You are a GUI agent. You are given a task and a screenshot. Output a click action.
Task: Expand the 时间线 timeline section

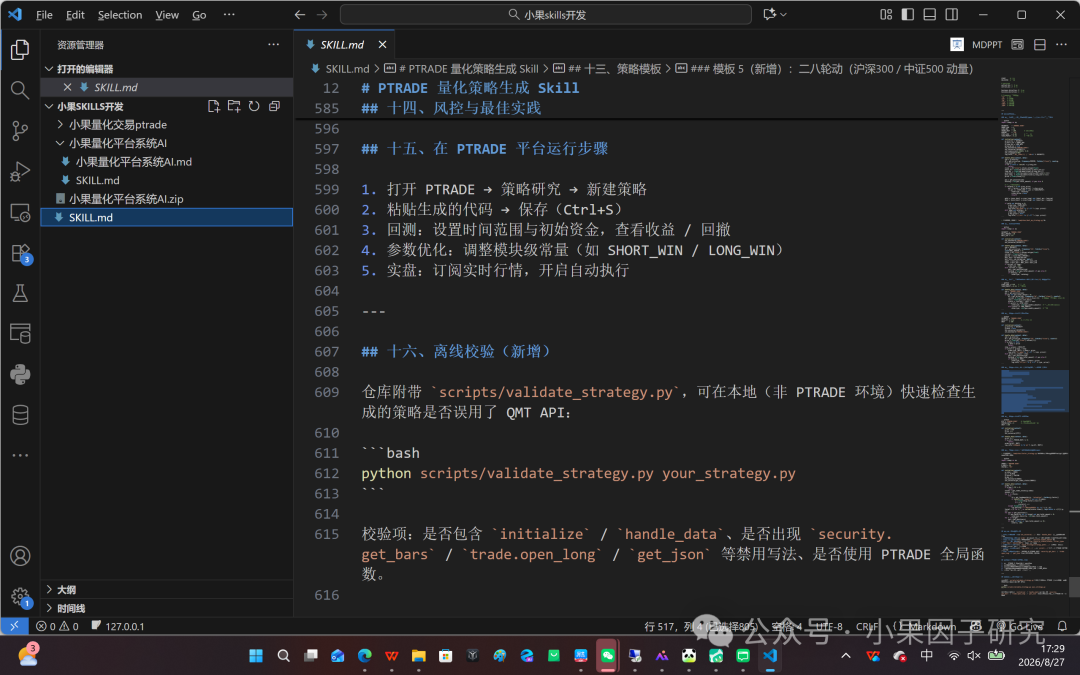(x=49, y=608)
